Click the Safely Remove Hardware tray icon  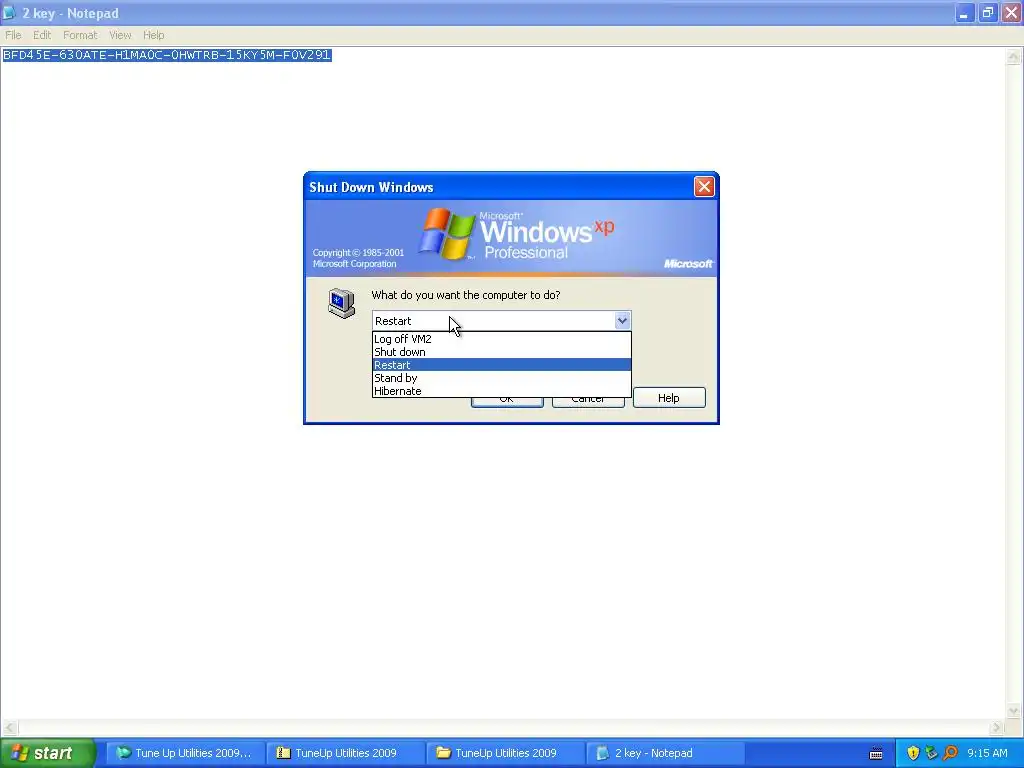click(x=931, y=753)
